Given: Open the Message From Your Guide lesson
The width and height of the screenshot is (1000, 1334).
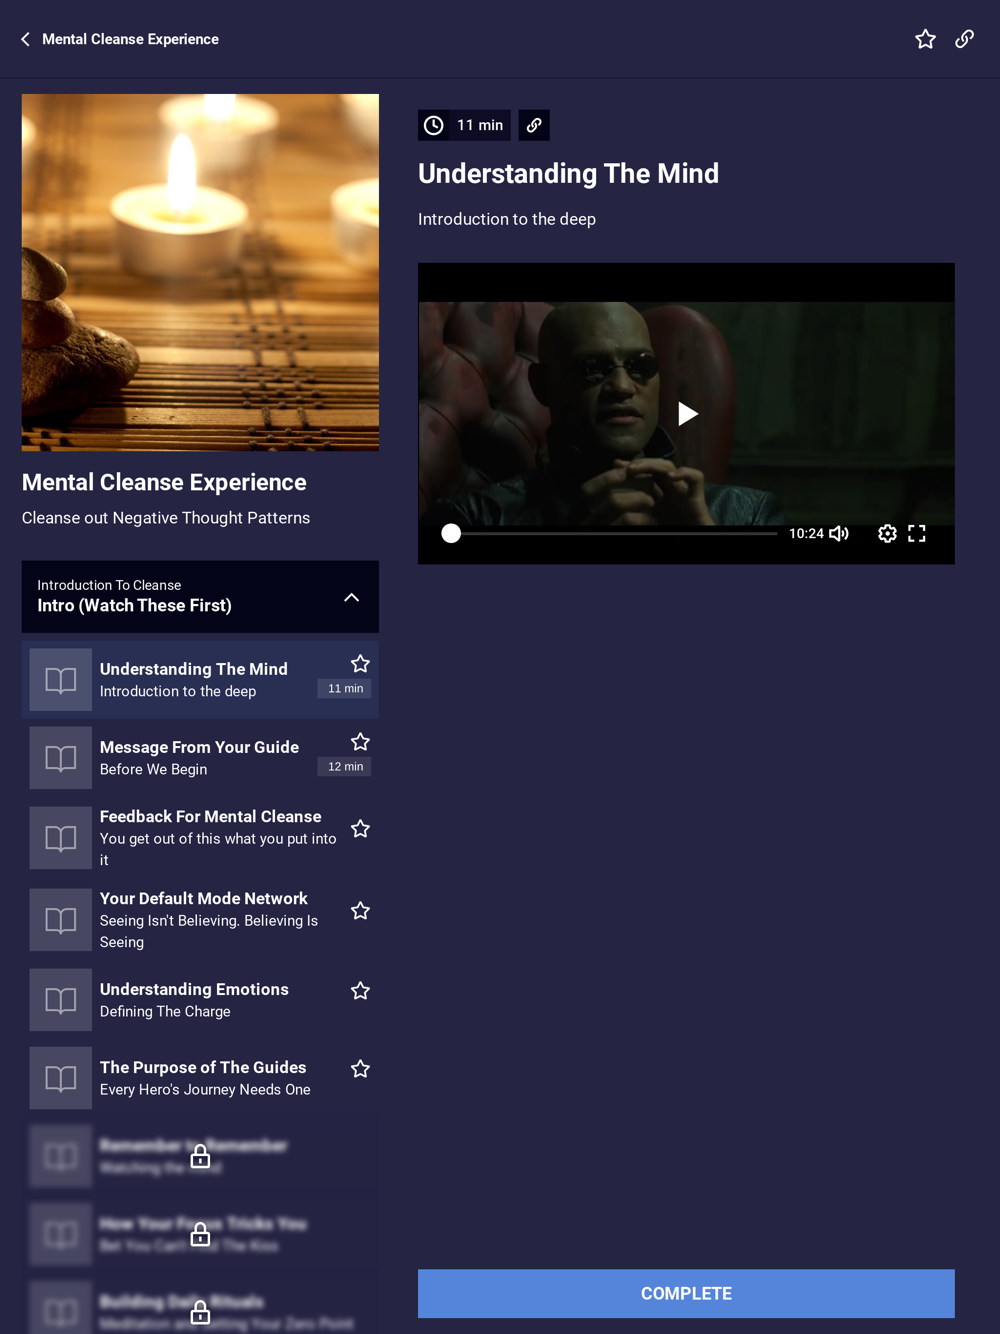Looking at the screenshot, I should point(200,758).
